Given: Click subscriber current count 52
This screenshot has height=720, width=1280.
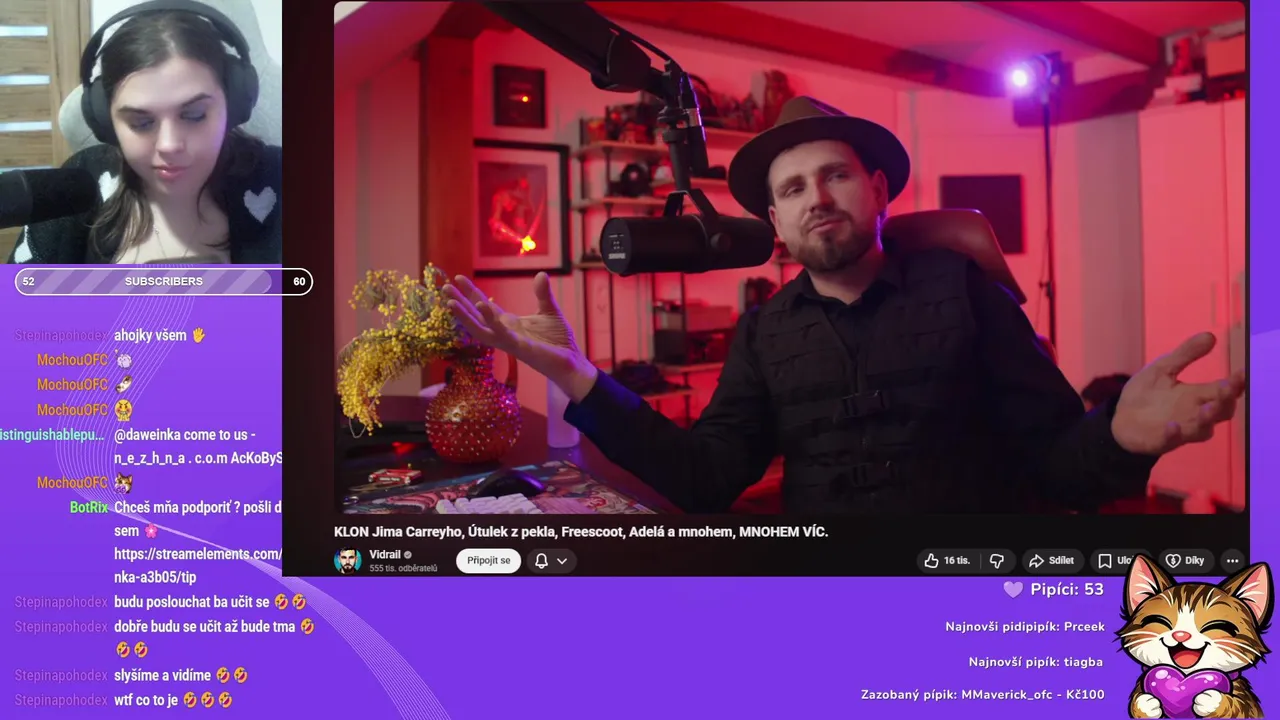Looking at the screenshot, I should coord(28,282).
